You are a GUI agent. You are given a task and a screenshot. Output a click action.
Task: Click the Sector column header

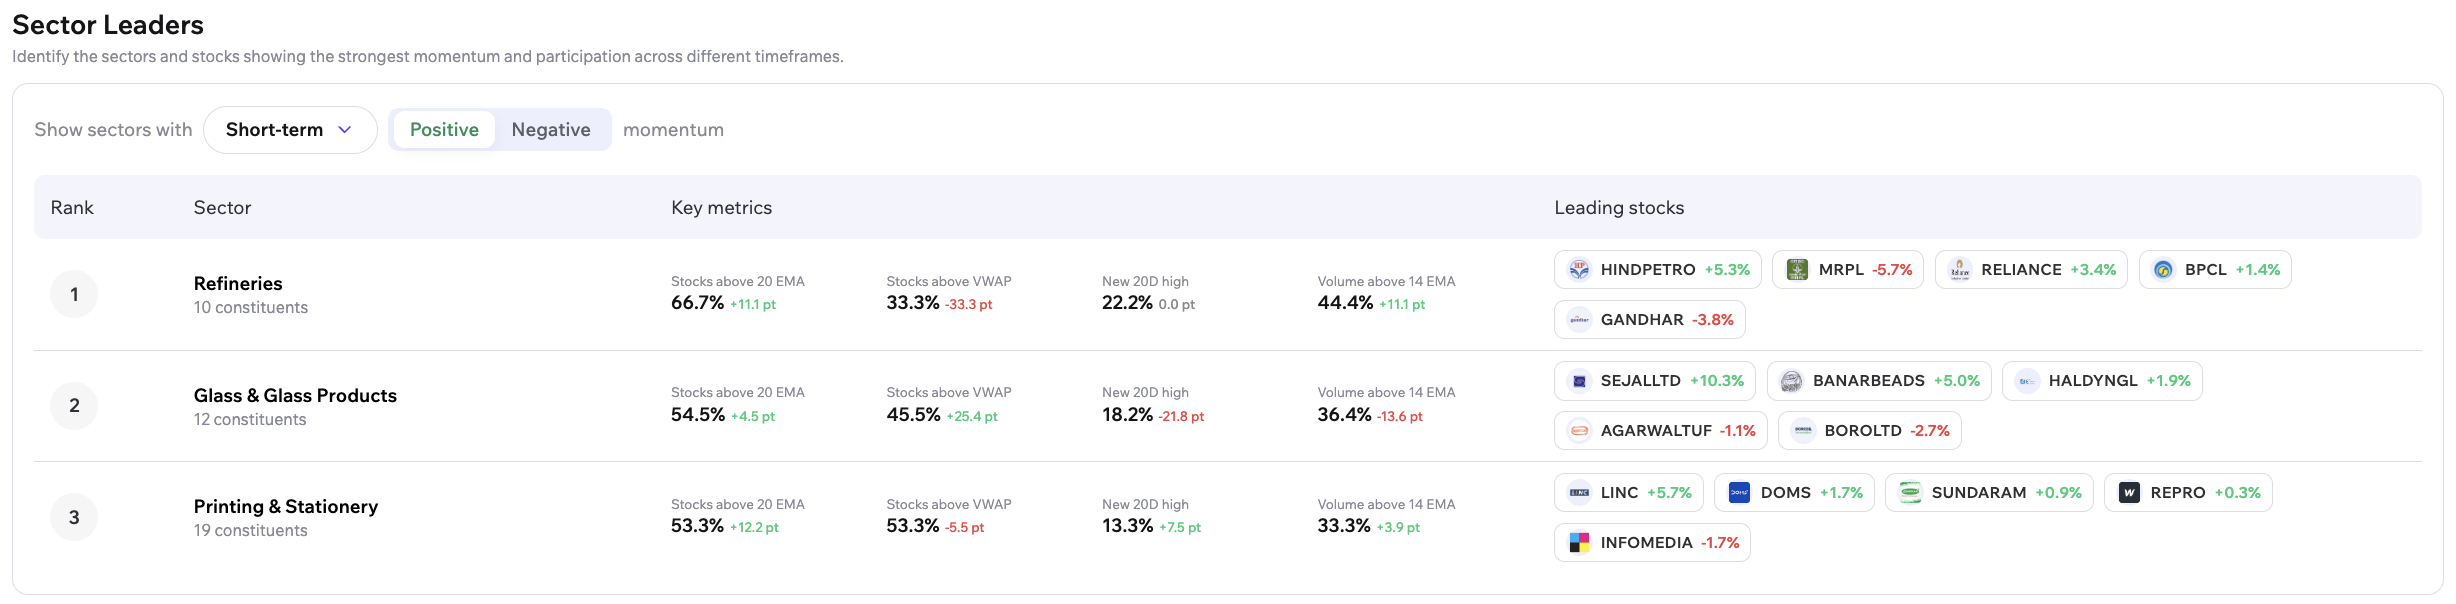click(x=222, y=208)
